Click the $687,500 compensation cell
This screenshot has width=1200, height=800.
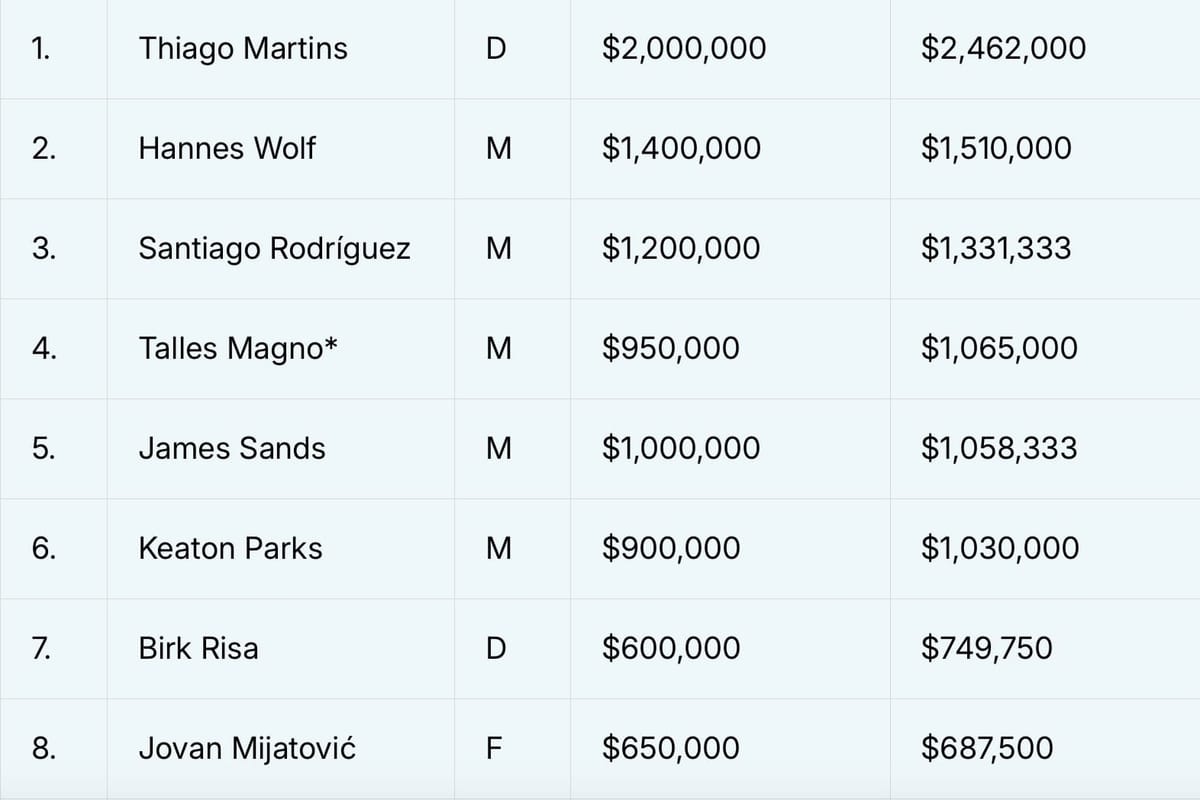[x=987, y=748]
